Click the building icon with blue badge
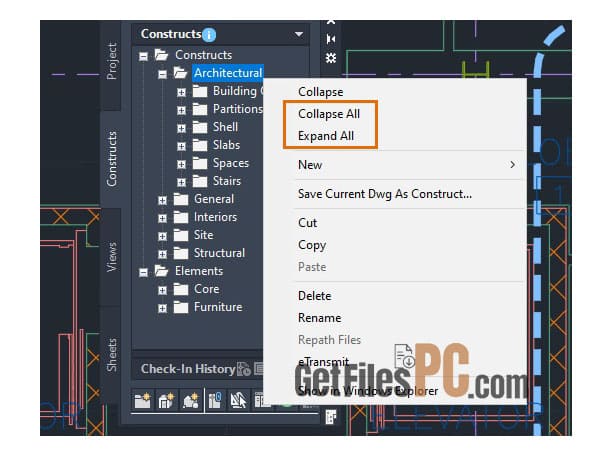The width and height of the screenshot is (610, 454). (x=215, y=400)
